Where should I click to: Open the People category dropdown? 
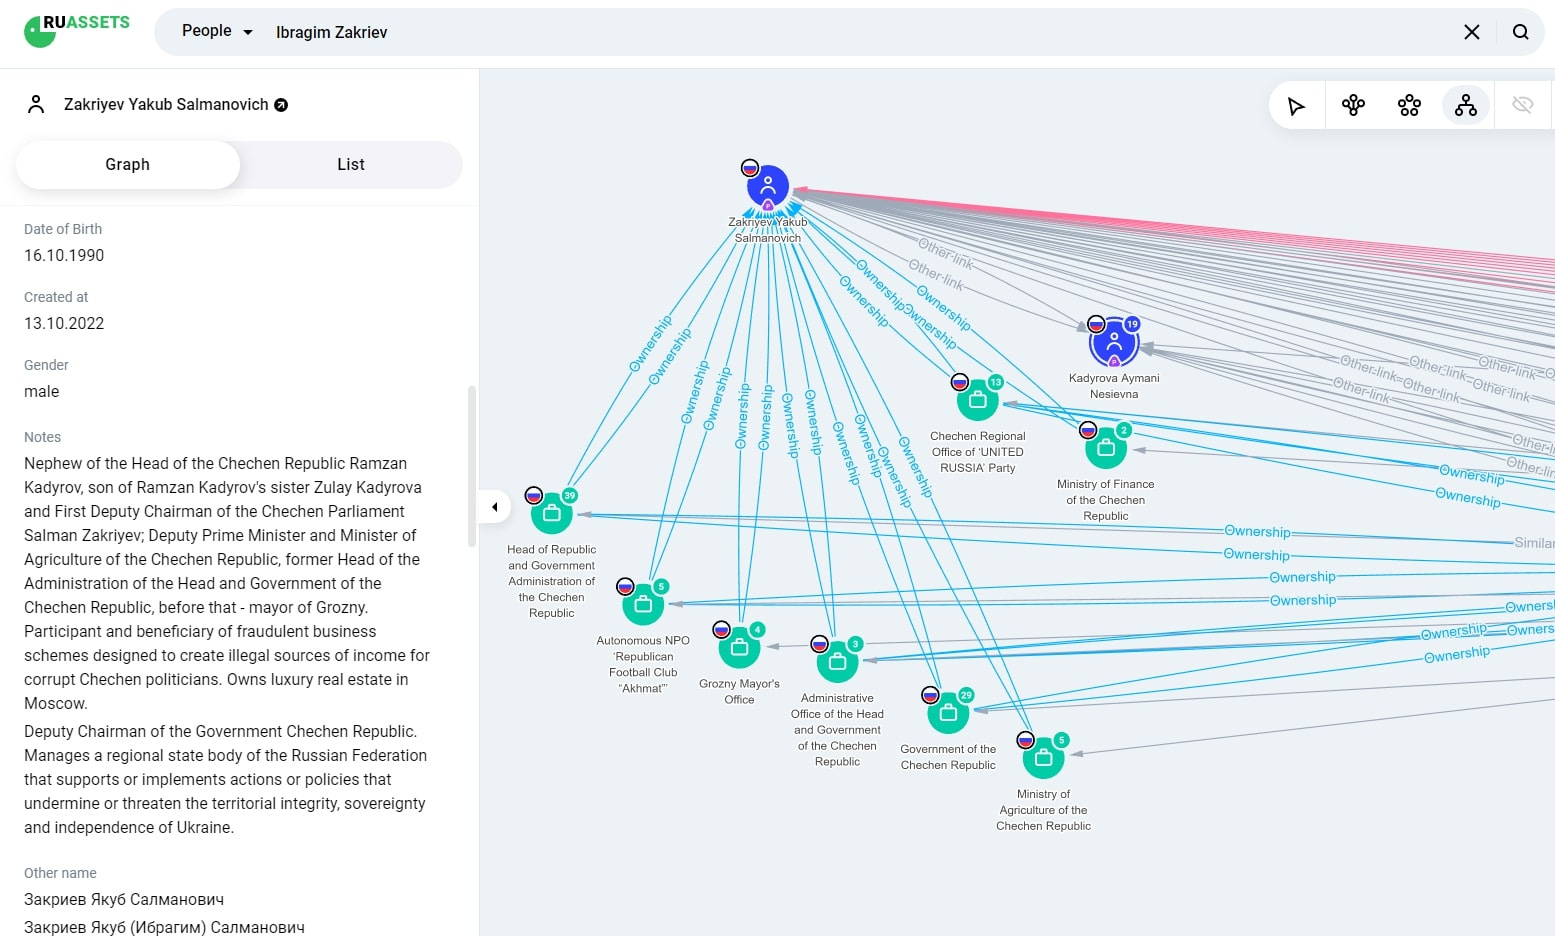[x=217, y=31]
